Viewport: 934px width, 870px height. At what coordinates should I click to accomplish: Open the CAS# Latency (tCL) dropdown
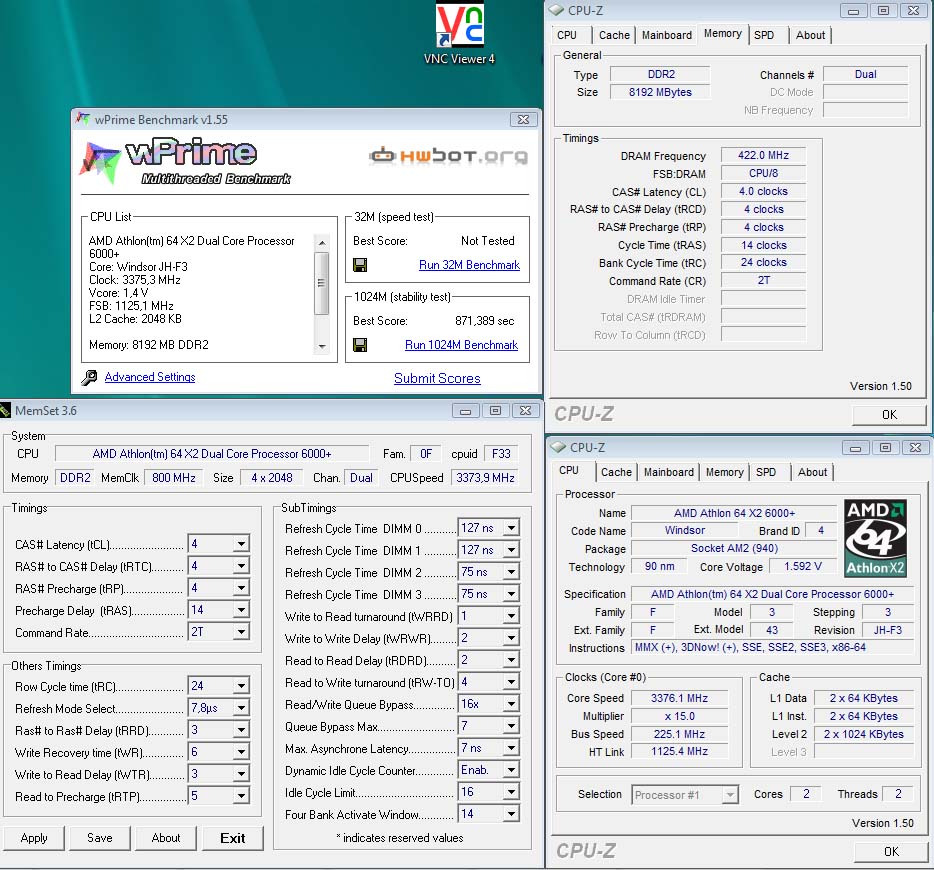tap(241, 544)
